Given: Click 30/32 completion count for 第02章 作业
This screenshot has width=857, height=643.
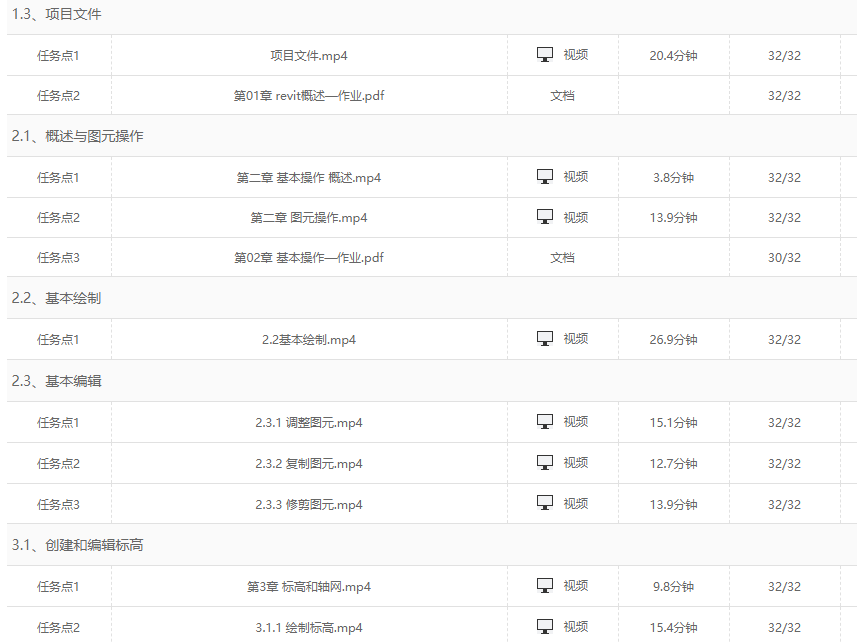Looking at the screenshot, I should coord(784,258).
